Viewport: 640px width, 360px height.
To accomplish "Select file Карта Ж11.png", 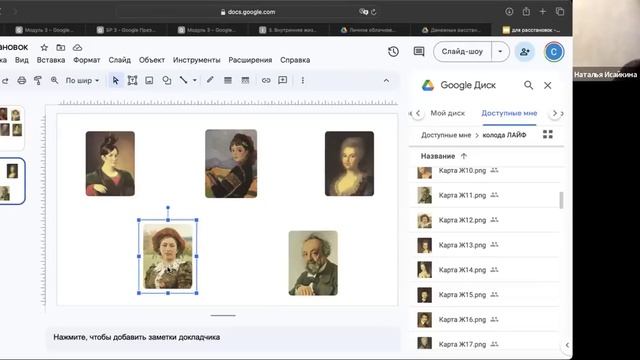I will [x=484, y=196].
